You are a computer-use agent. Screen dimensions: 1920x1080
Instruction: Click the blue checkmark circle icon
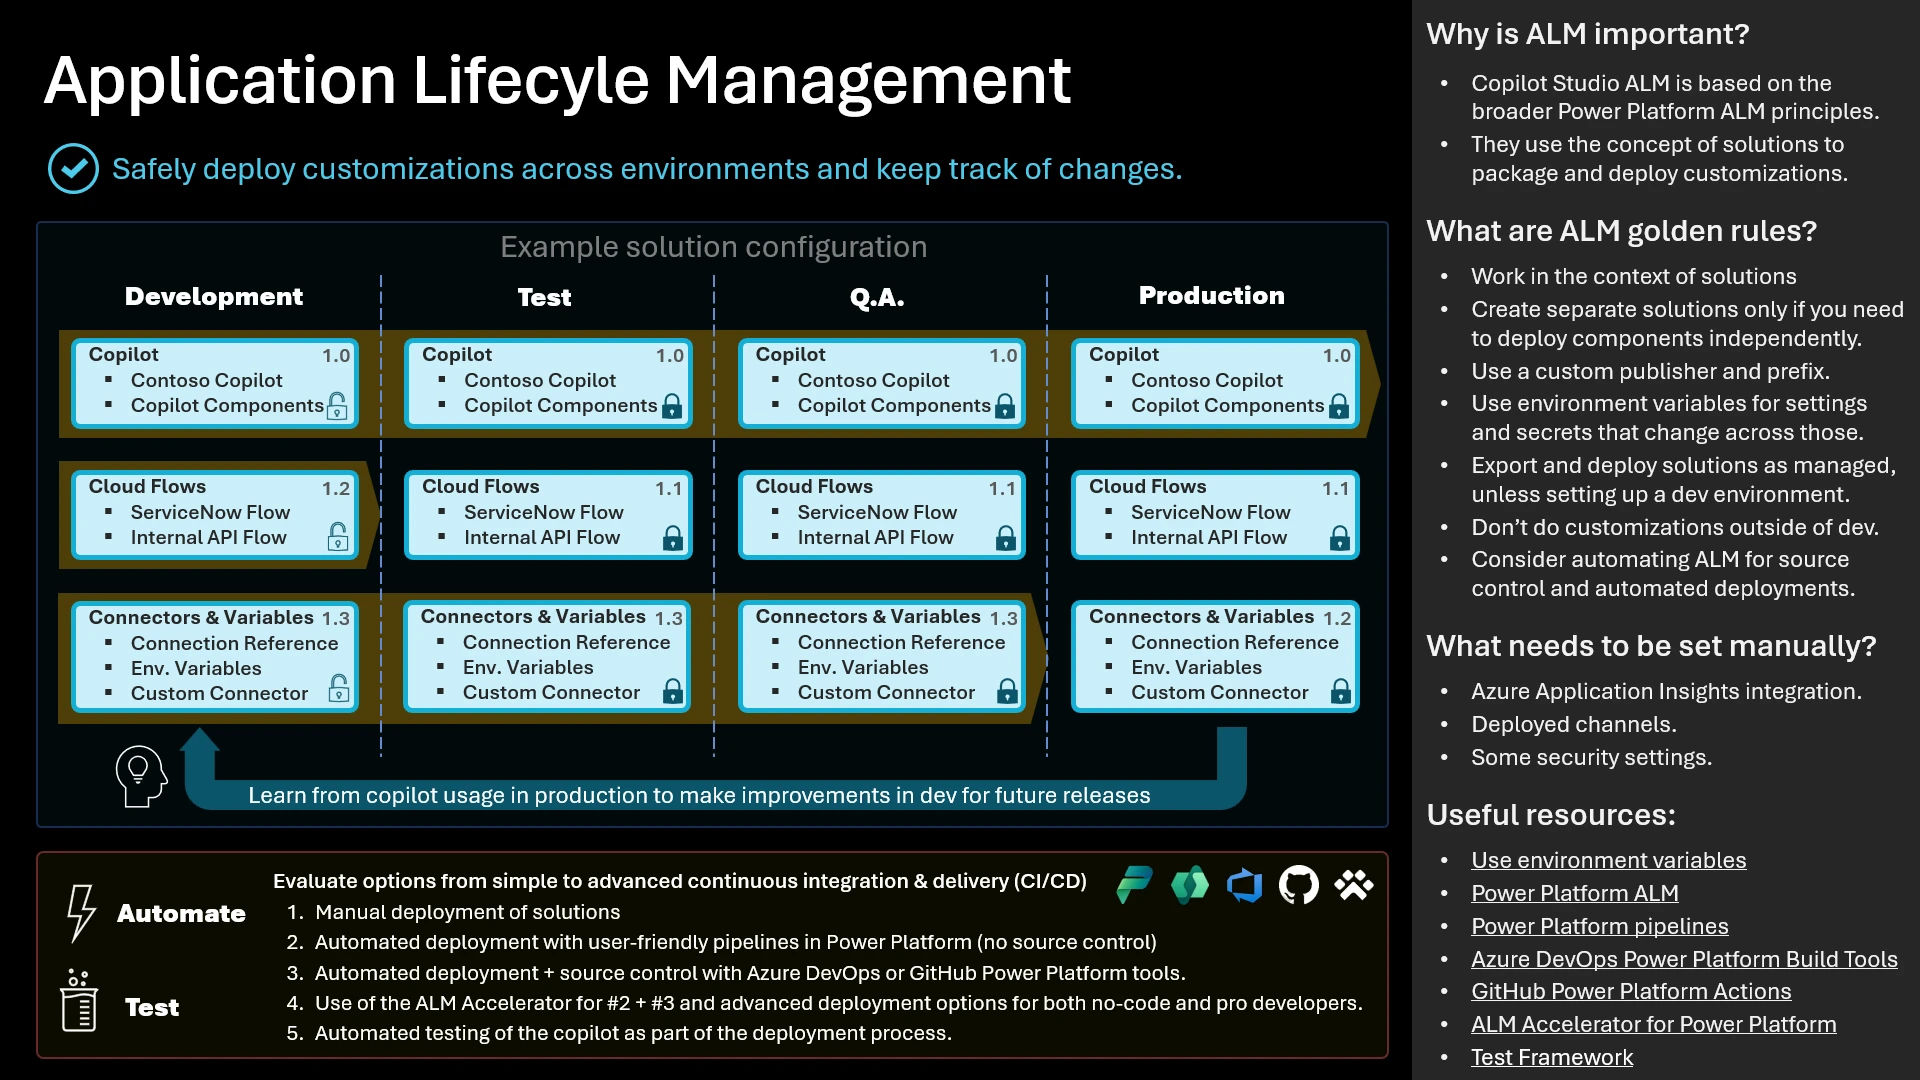(72, 168)
